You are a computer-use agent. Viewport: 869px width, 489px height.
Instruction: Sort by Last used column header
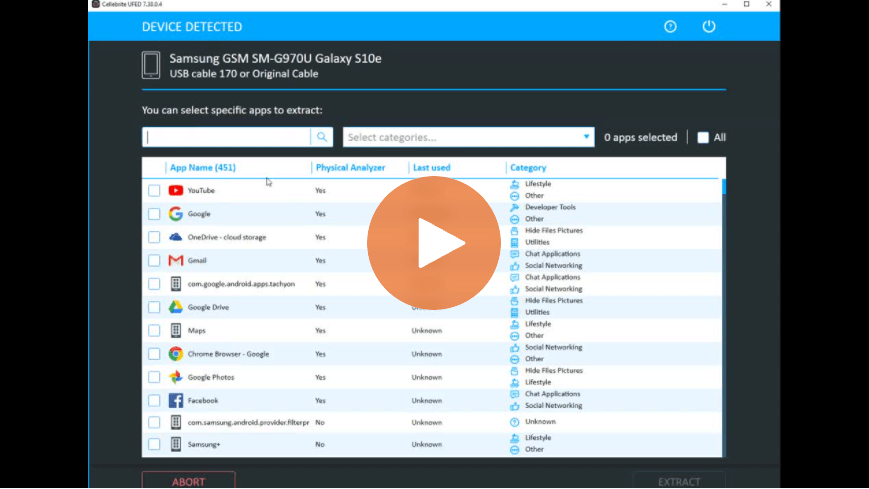(x=432, y=168)
